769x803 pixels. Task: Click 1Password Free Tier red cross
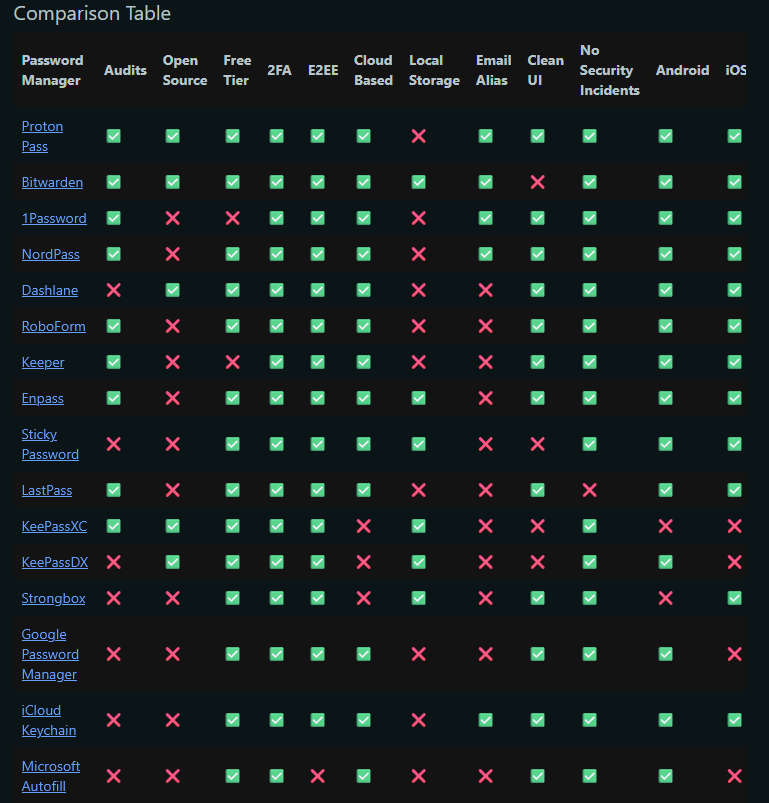(x=232, y=218)
